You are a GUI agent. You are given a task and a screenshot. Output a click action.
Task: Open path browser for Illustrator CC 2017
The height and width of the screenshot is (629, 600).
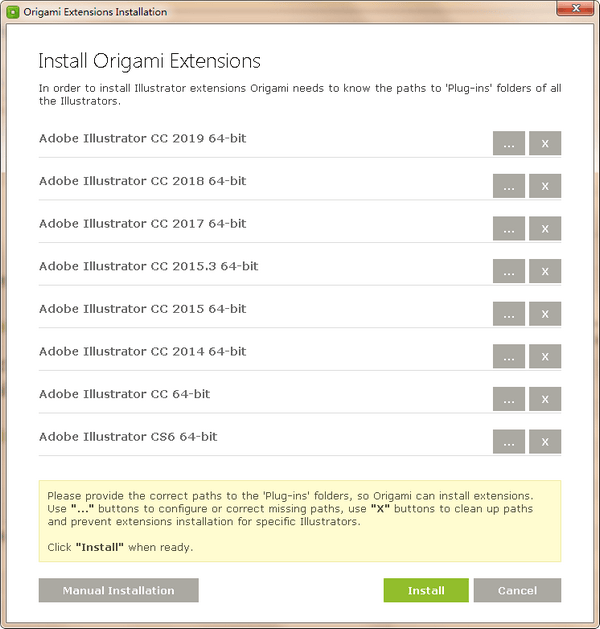pos(508,229)
